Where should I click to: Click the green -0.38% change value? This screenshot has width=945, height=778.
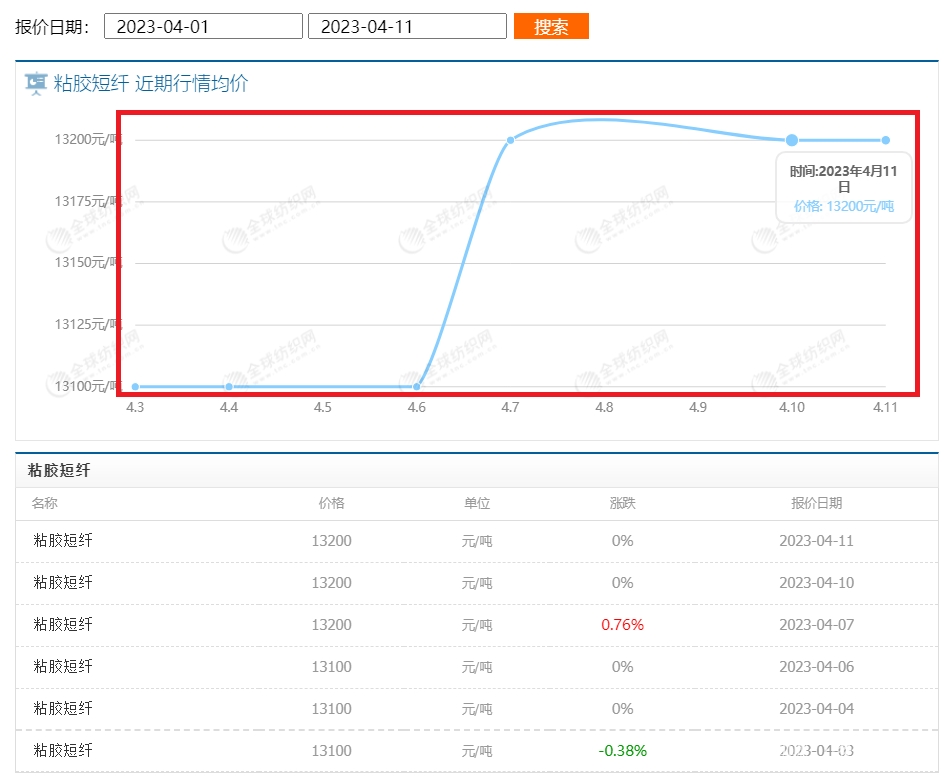(622, 751)
